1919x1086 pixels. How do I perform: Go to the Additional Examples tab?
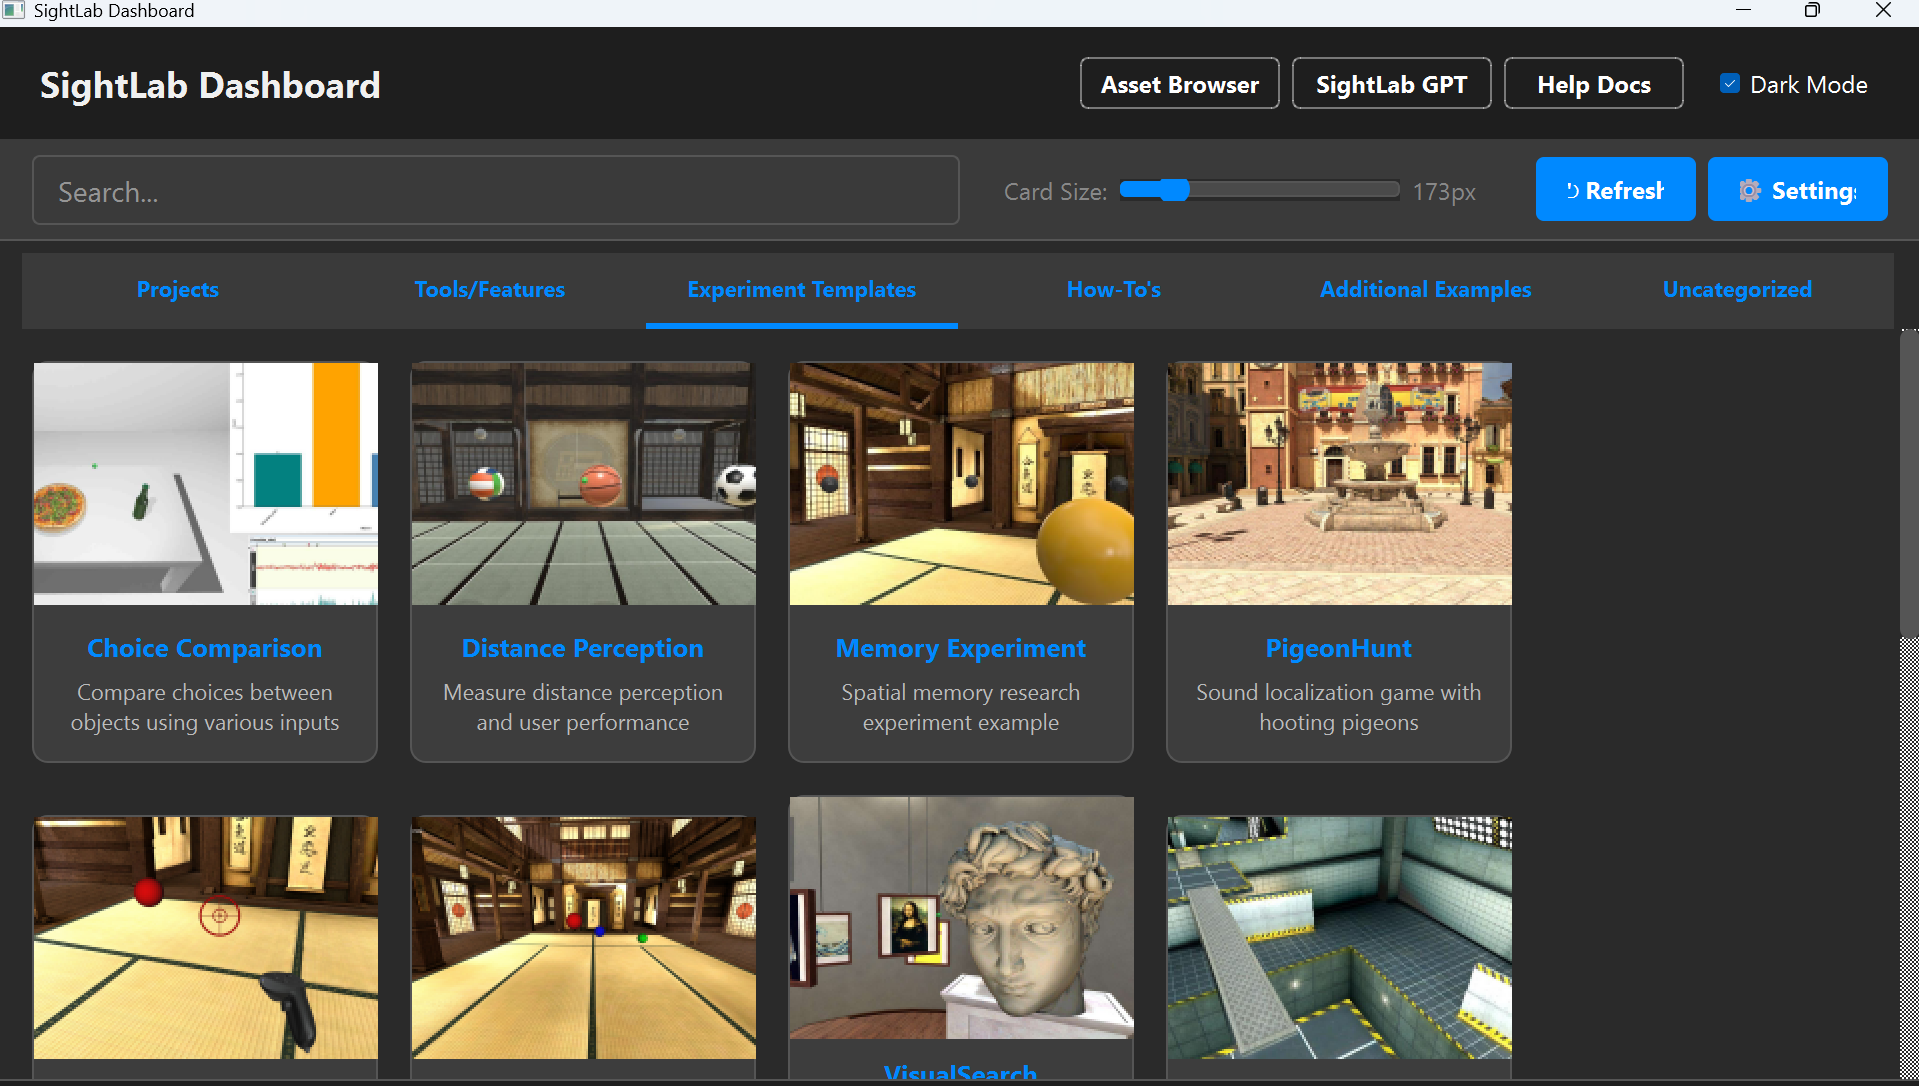1425,289
